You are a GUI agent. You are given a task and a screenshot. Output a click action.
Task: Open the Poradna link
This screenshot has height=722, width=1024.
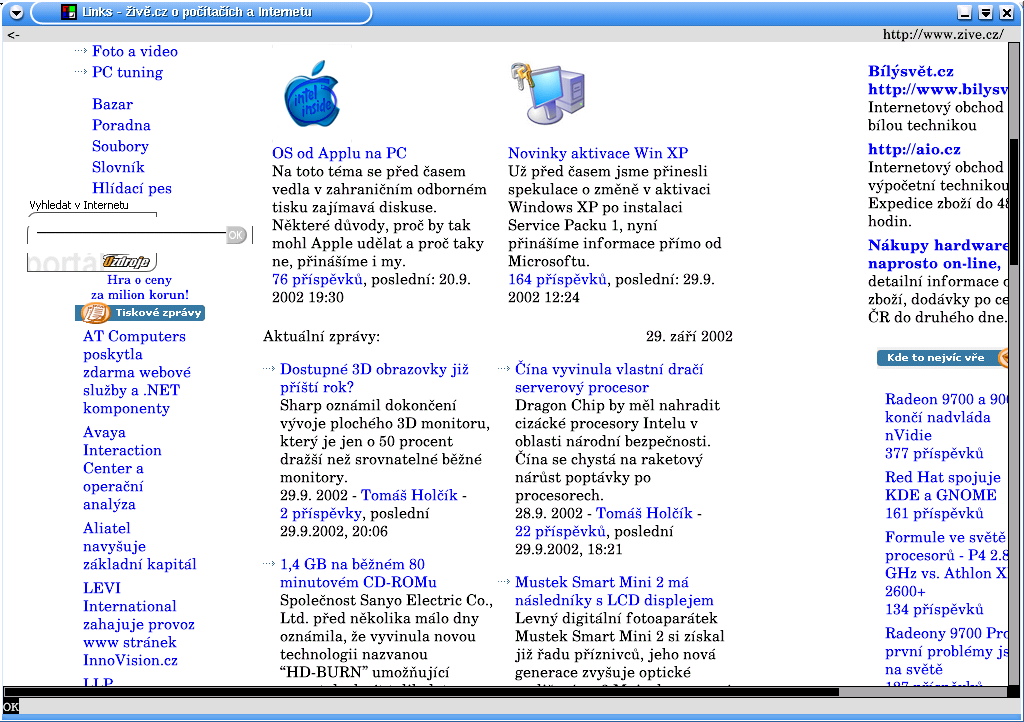click(121, 125)
